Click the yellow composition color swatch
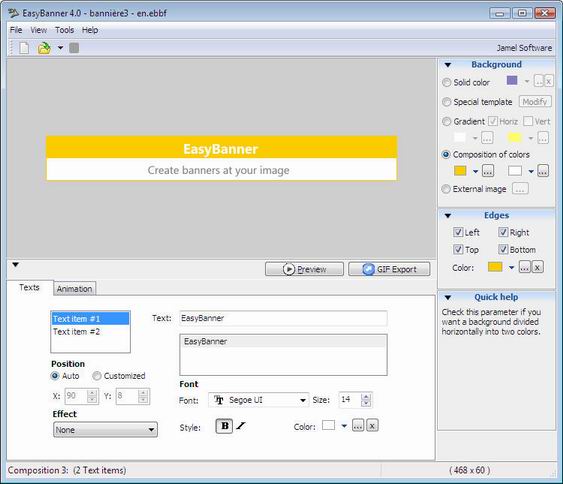563x484 pixels. 460,171
